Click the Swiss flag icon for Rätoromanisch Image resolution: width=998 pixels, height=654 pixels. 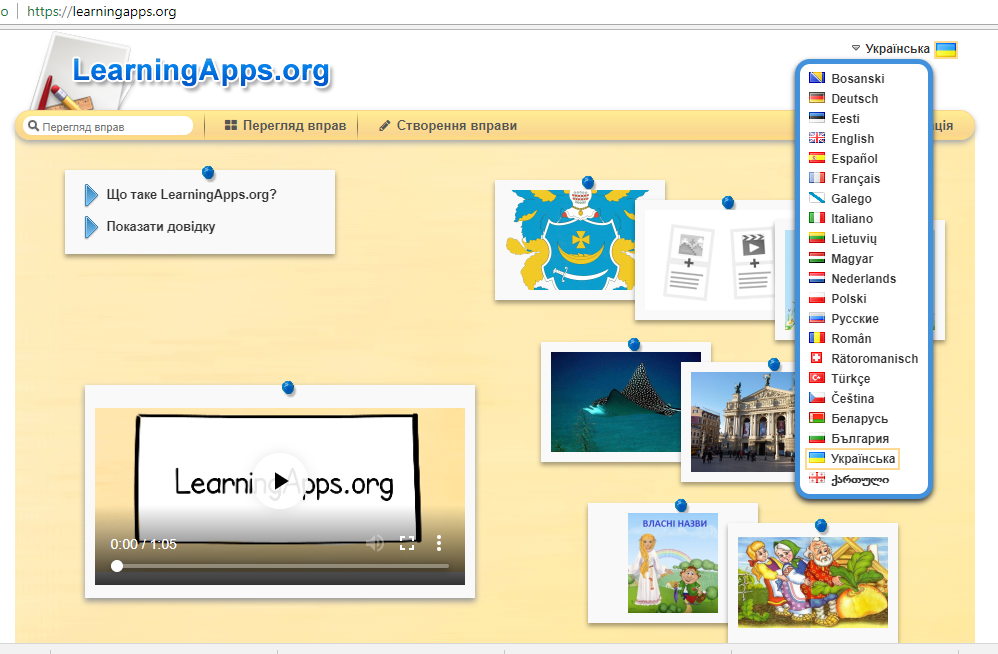click(x=817, y=358)
